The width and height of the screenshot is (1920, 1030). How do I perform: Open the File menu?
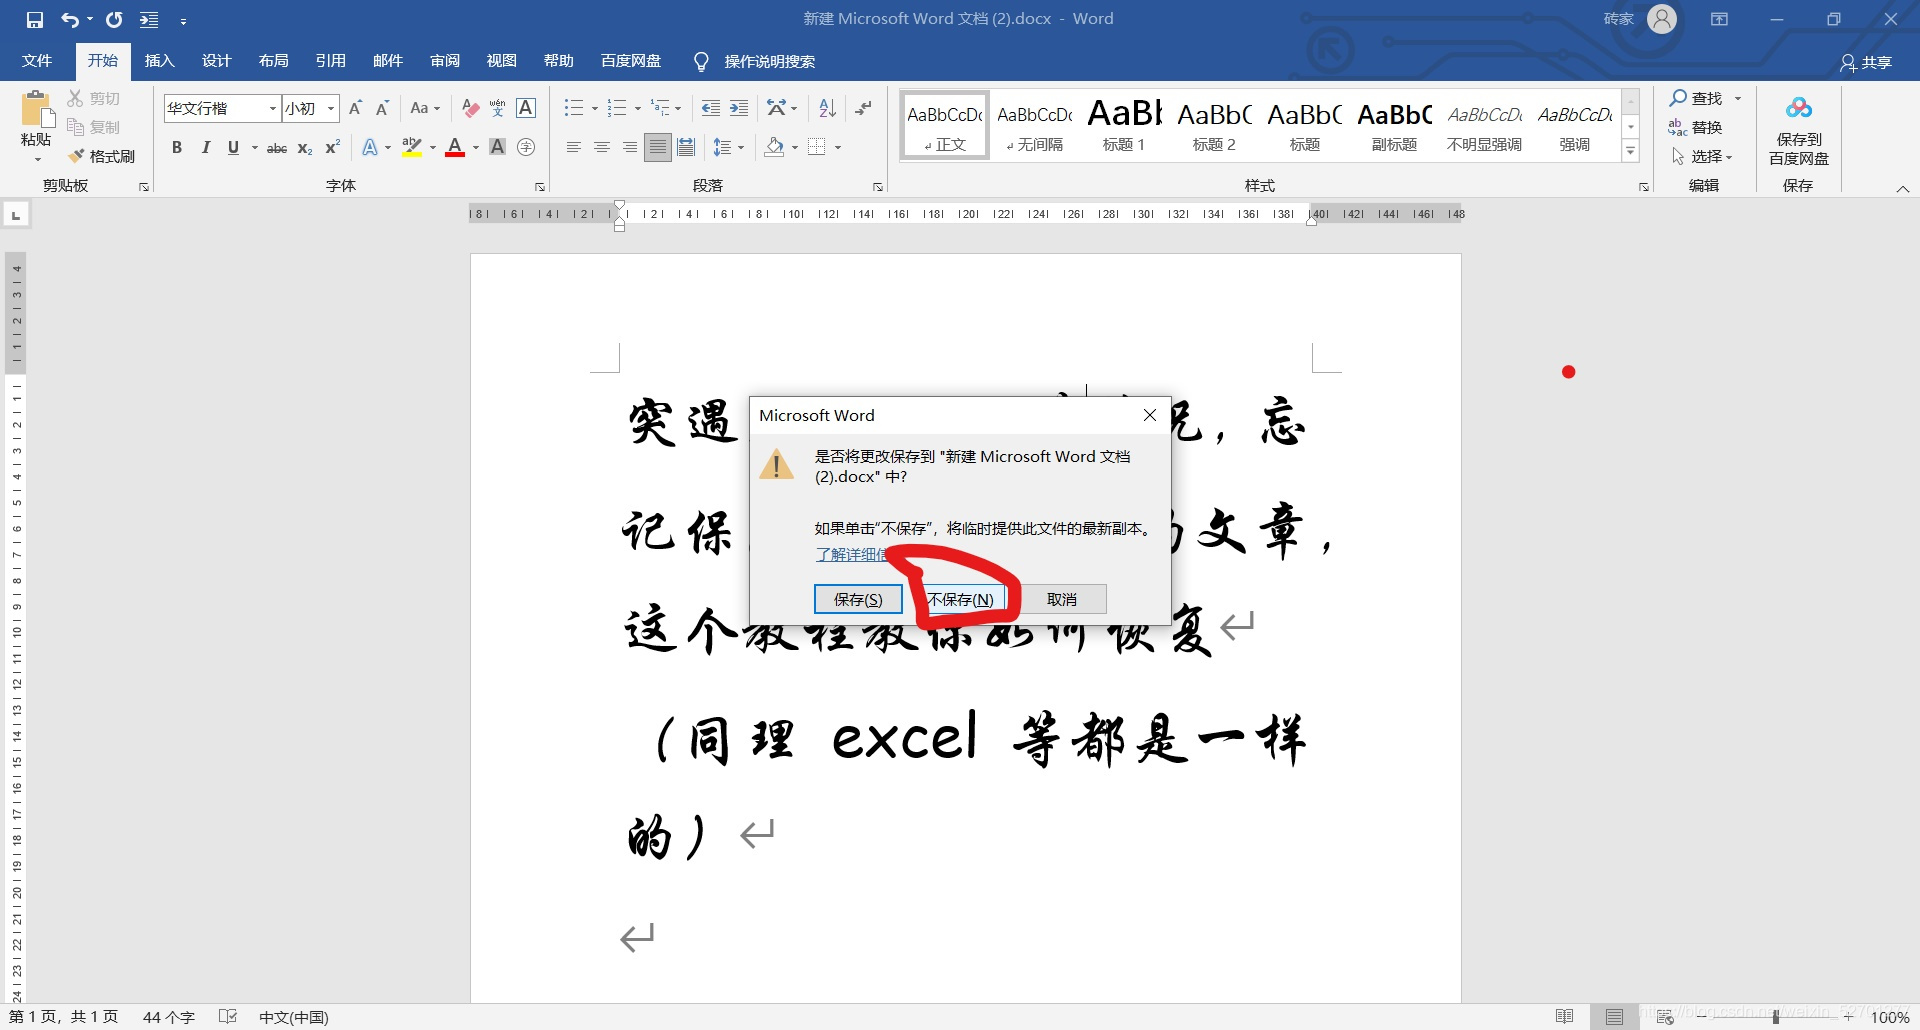37,61
